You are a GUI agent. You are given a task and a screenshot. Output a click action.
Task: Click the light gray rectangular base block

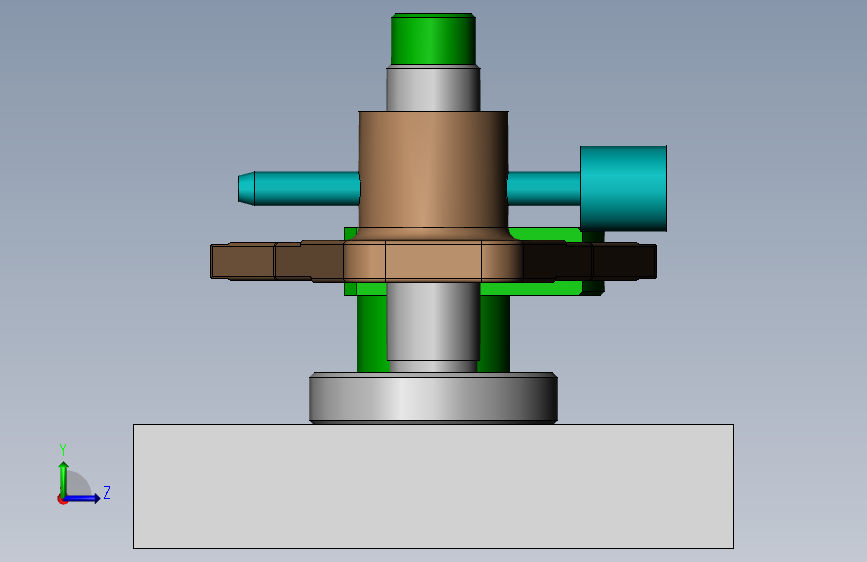click(x=433, y=486)
